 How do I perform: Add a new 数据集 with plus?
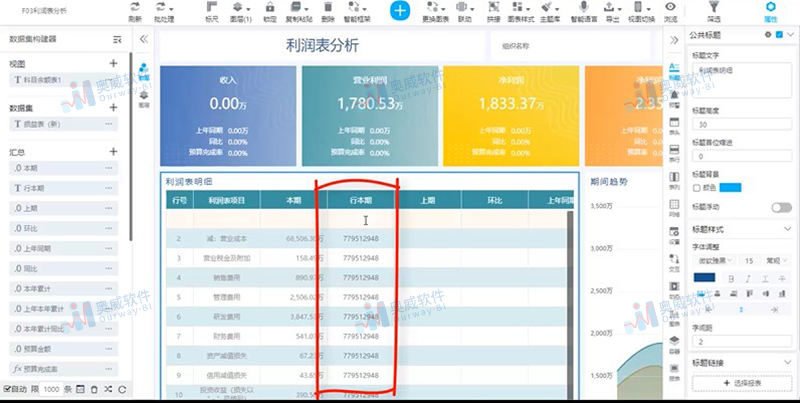pos(113,108)
